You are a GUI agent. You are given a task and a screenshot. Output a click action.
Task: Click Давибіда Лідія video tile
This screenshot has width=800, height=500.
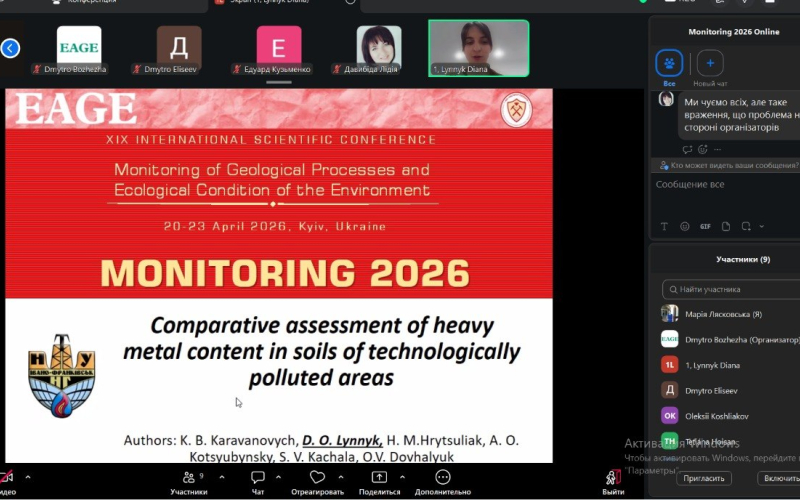379,50
